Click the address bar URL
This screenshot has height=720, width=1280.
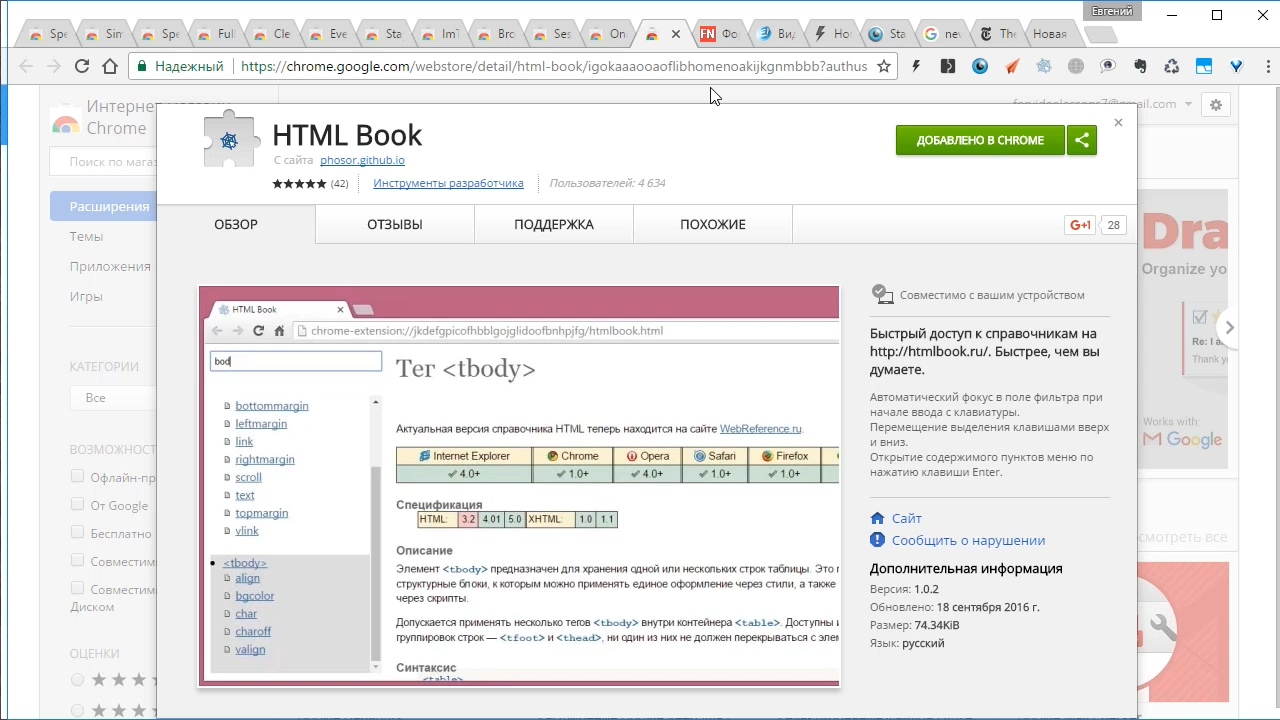point(554,66)
